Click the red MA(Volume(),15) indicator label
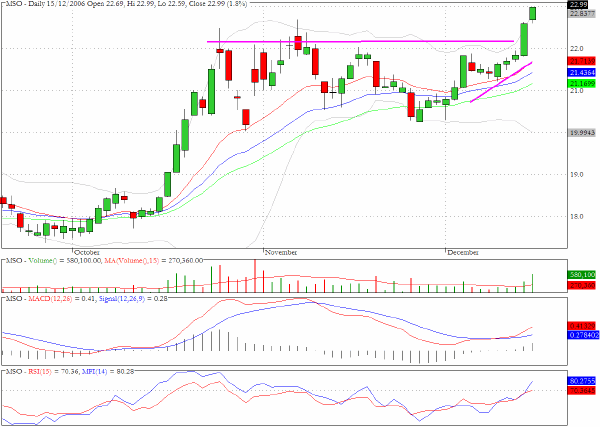This screenshot has height=427, width=600. 132,261
